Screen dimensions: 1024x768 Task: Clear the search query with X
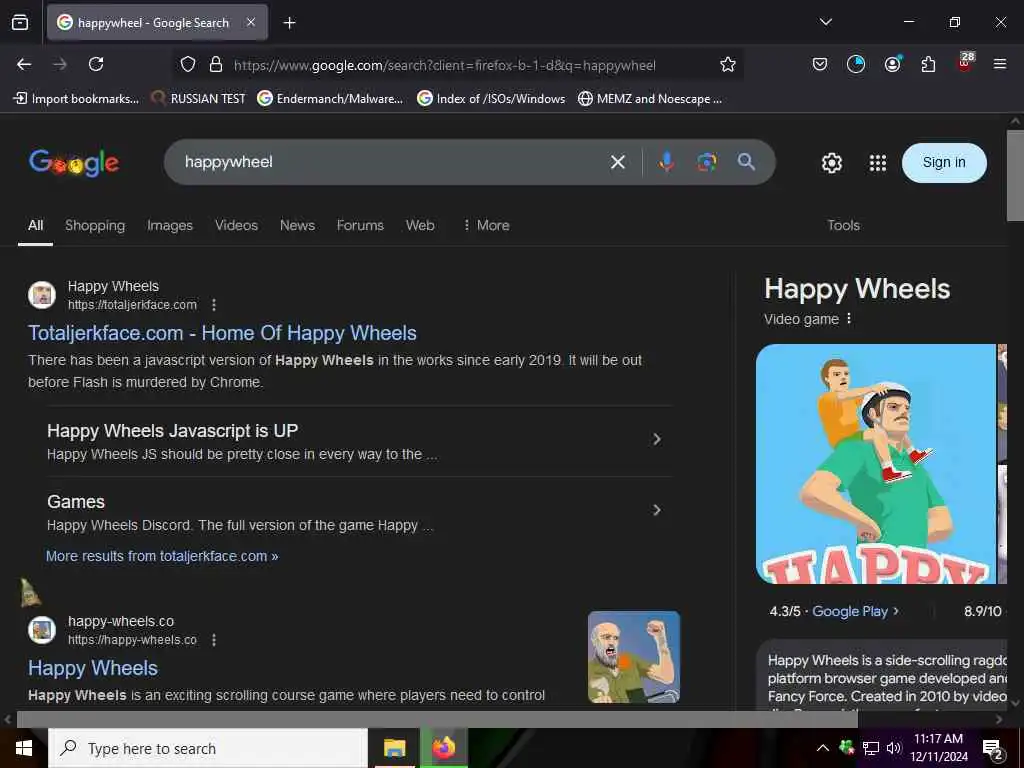tap(618, 162)
